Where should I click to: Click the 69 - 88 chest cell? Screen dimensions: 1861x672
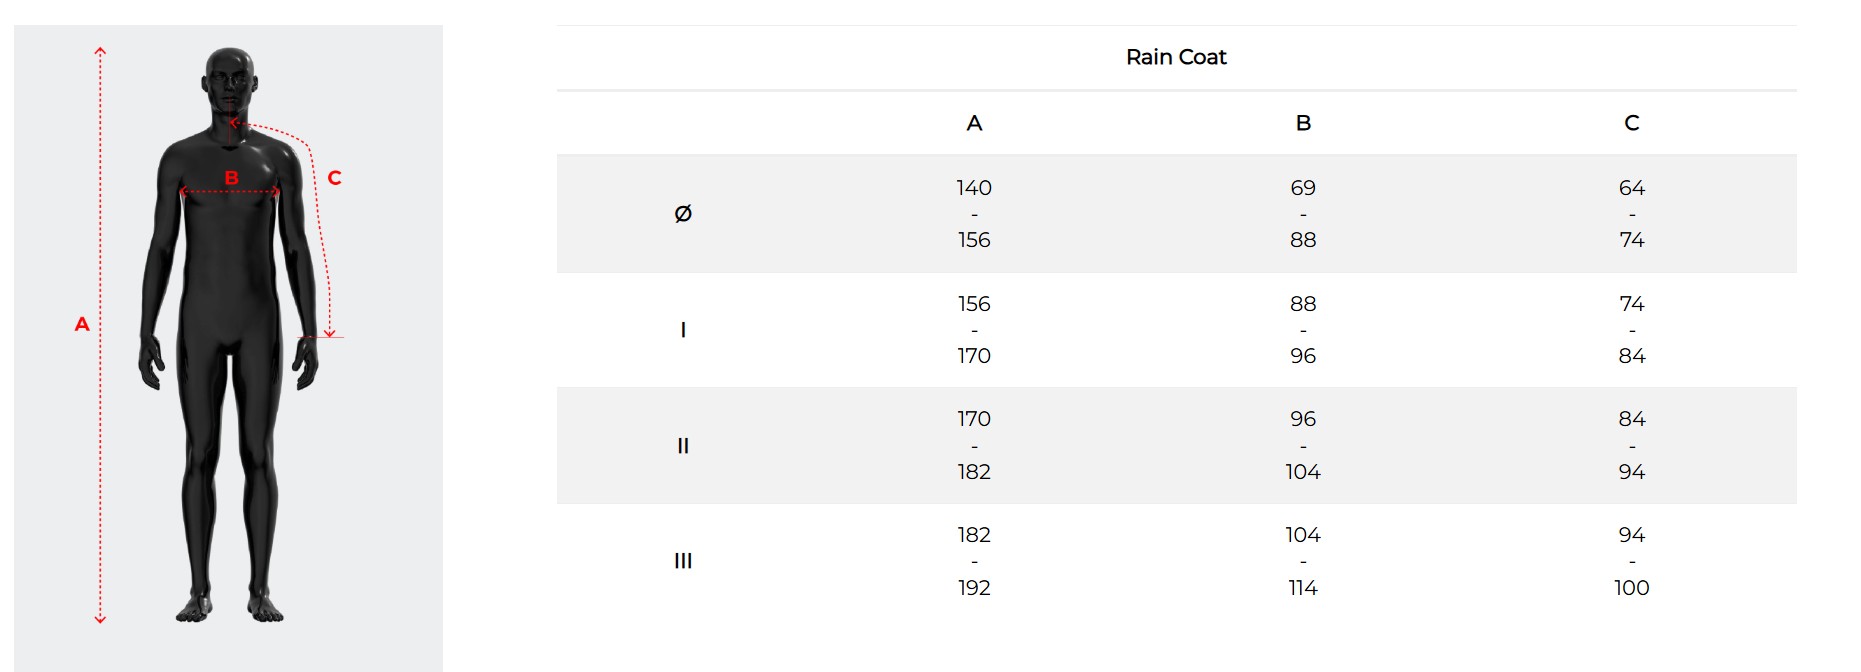[1303, 214]
